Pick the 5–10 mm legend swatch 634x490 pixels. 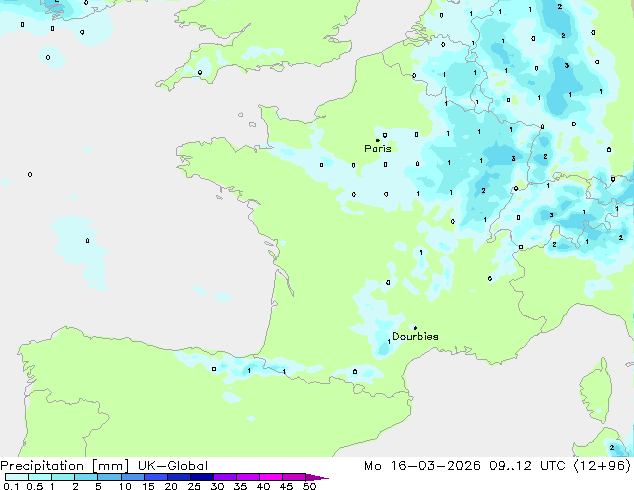click(109, 477)
